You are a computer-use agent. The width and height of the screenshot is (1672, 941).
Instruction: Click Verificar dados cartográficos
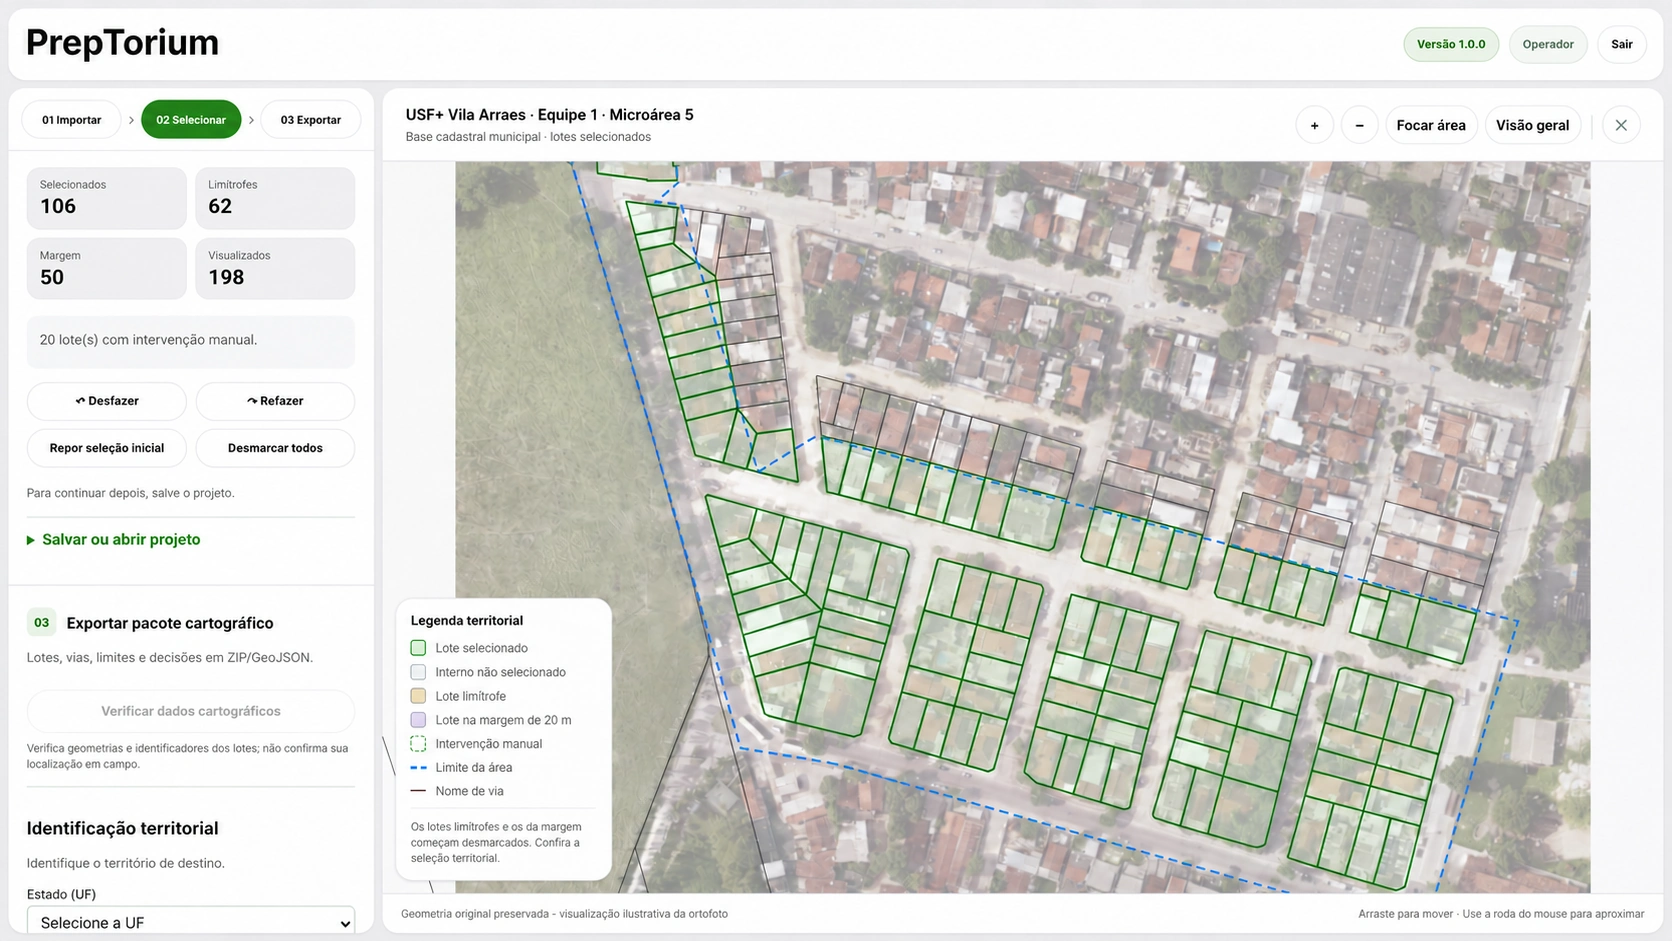(x=191, y=711)
